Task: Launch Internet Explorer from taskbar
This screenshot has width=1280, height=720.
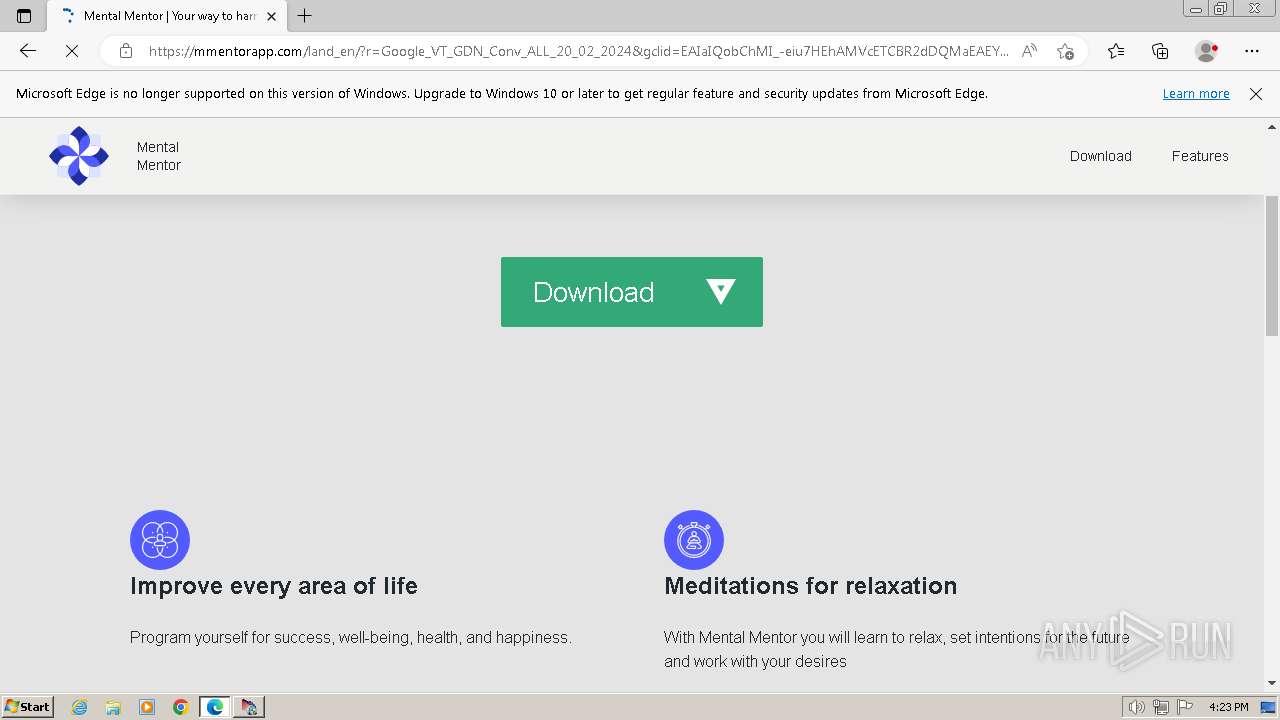Action: coord(80,707)
